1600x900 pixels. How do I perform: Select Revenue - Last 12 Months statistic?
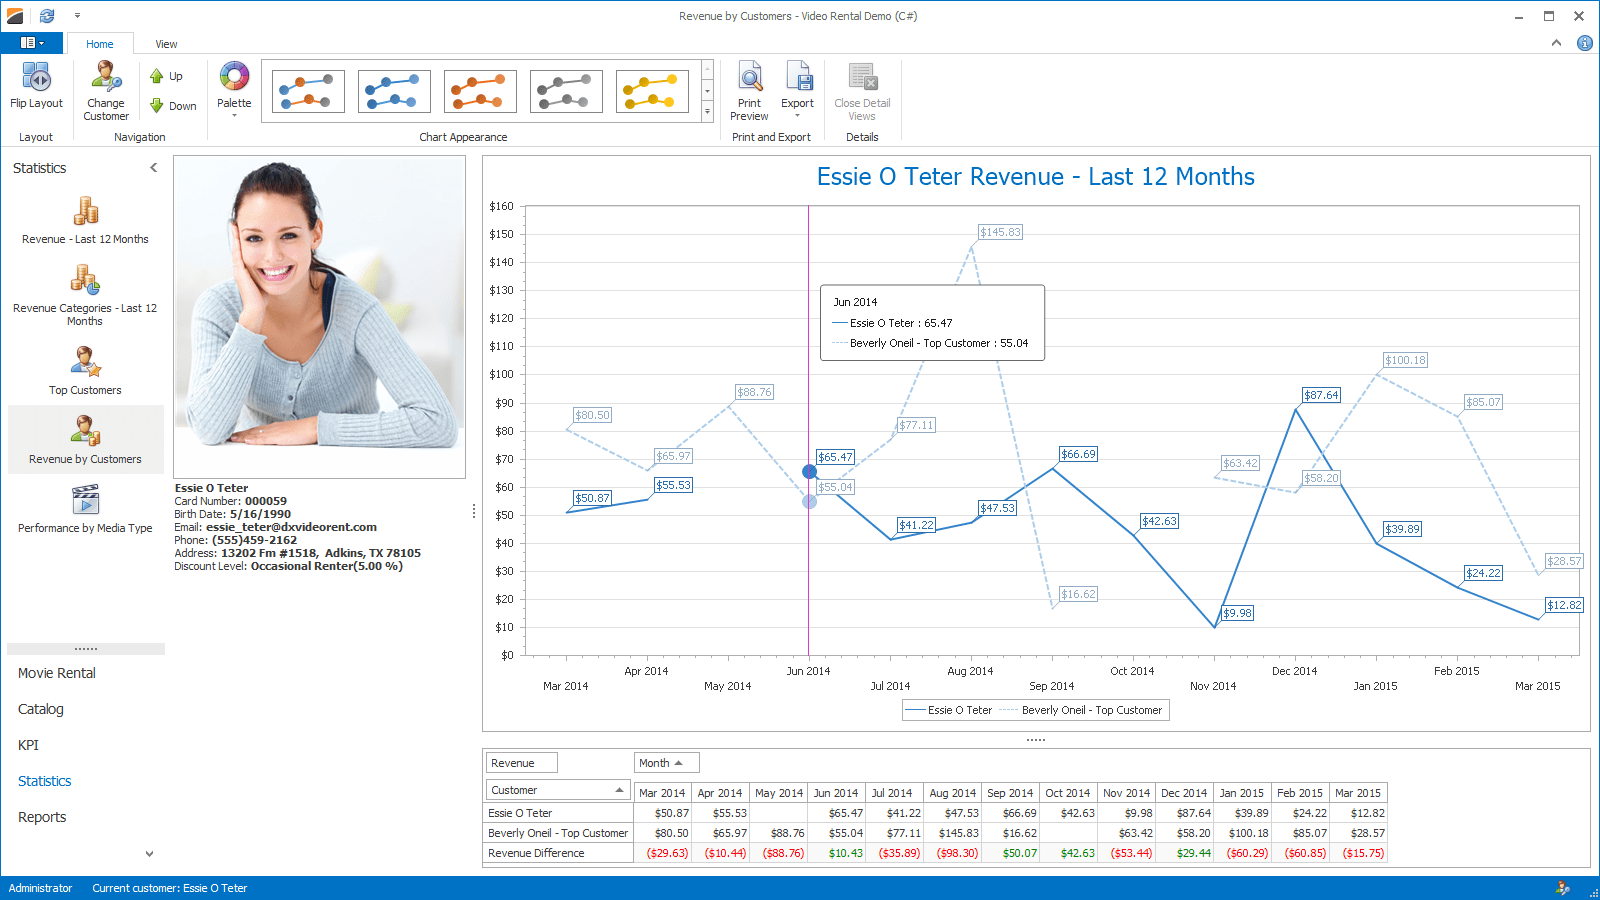pos(85,220)
